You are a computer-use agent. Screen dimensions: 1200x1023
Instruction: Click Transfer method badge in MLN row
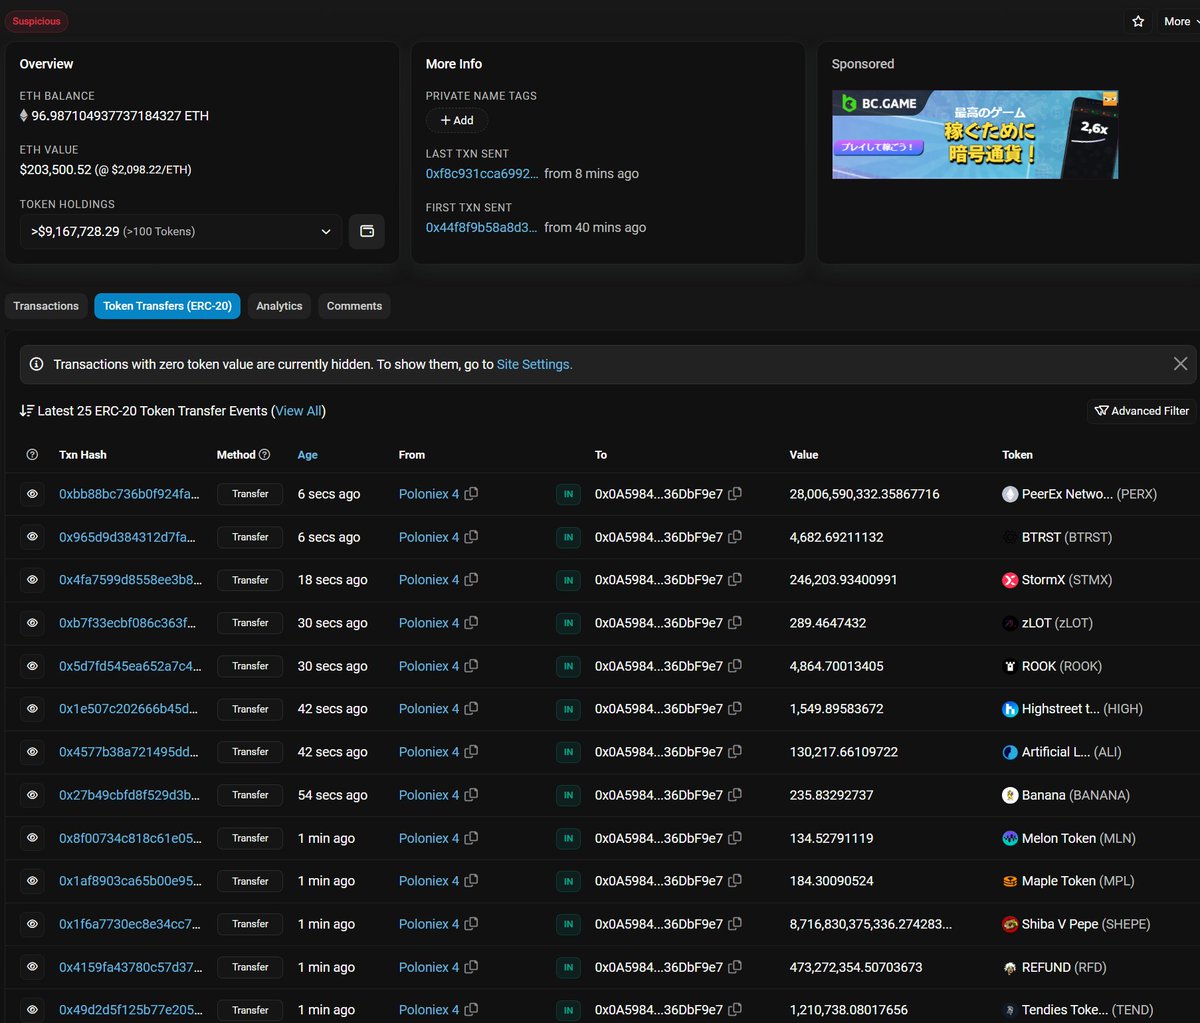pyautogui.click(x=250, y=838)
